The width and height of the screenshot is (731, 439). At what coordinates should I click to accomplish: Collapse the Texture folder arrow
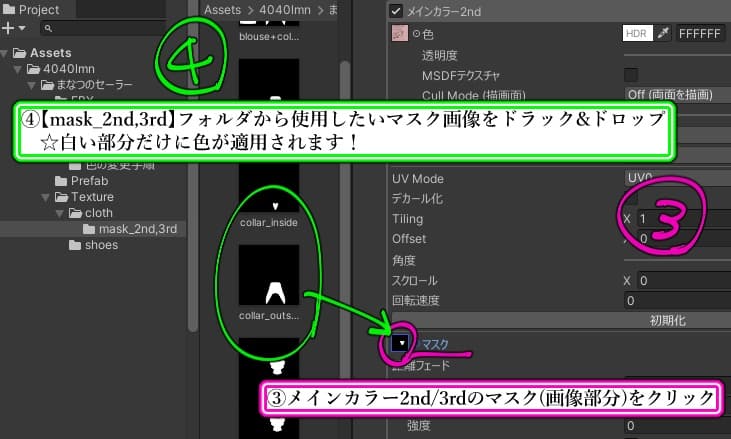pos(46,198)
